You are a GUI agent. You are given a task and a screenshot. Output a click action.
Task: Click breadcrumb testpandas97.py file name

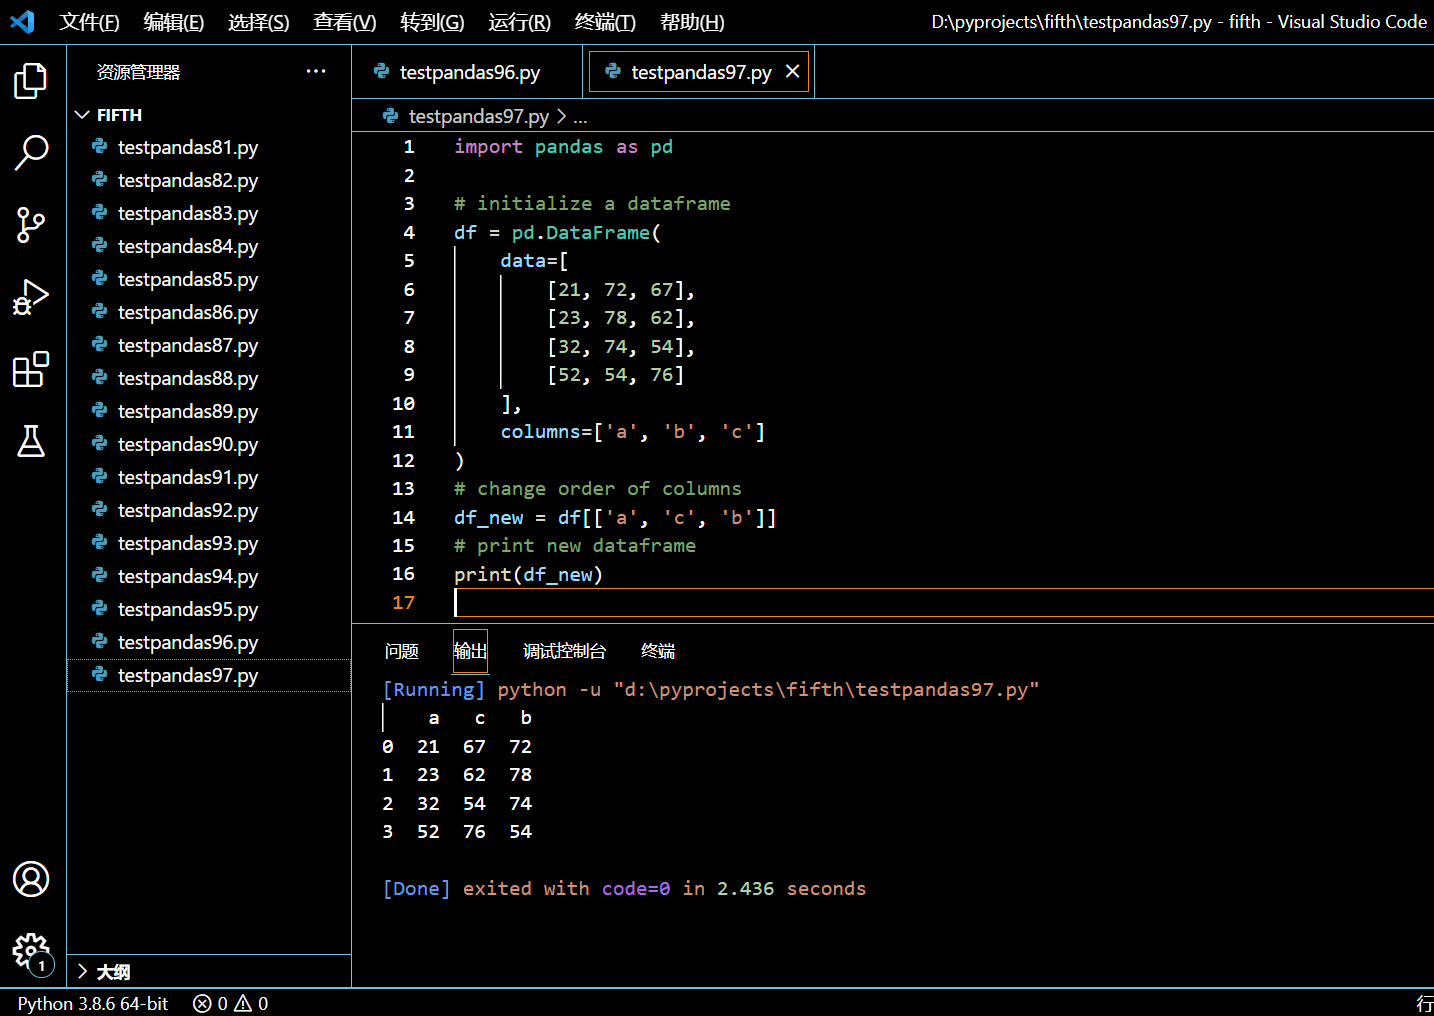coord(479,116)
